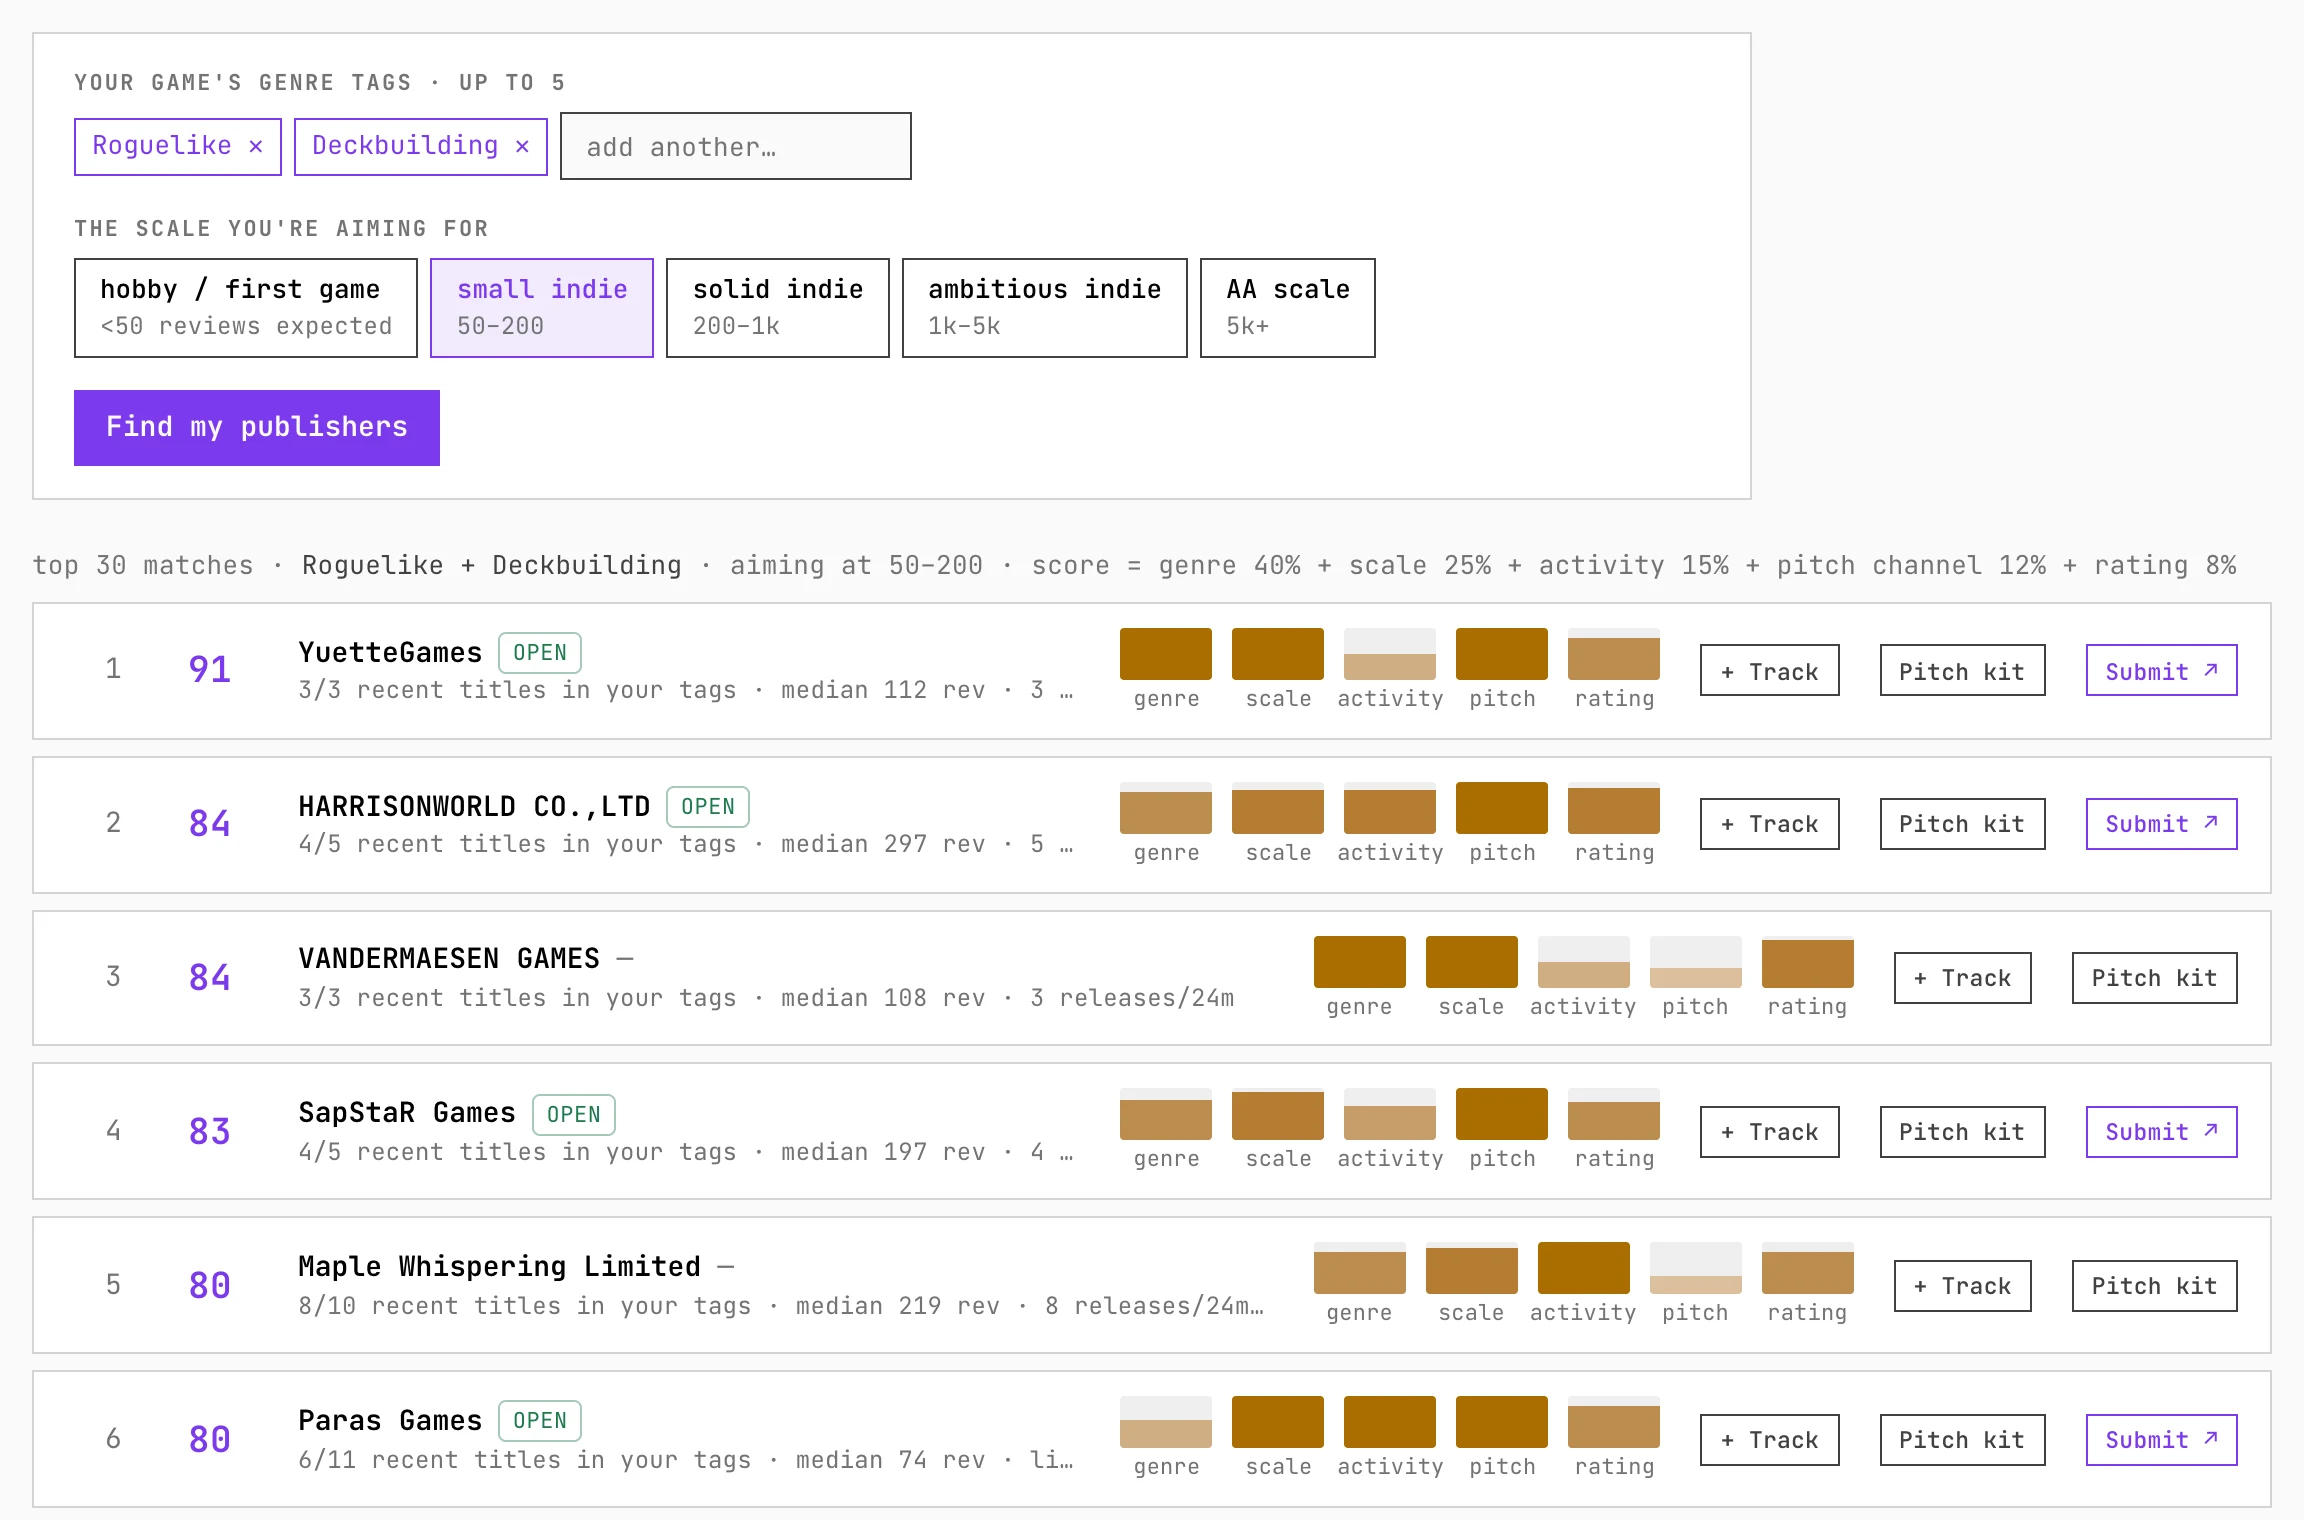Track VANDERMAESEN GAMES
2304x1520 pixels.
tap(1963, 978)
